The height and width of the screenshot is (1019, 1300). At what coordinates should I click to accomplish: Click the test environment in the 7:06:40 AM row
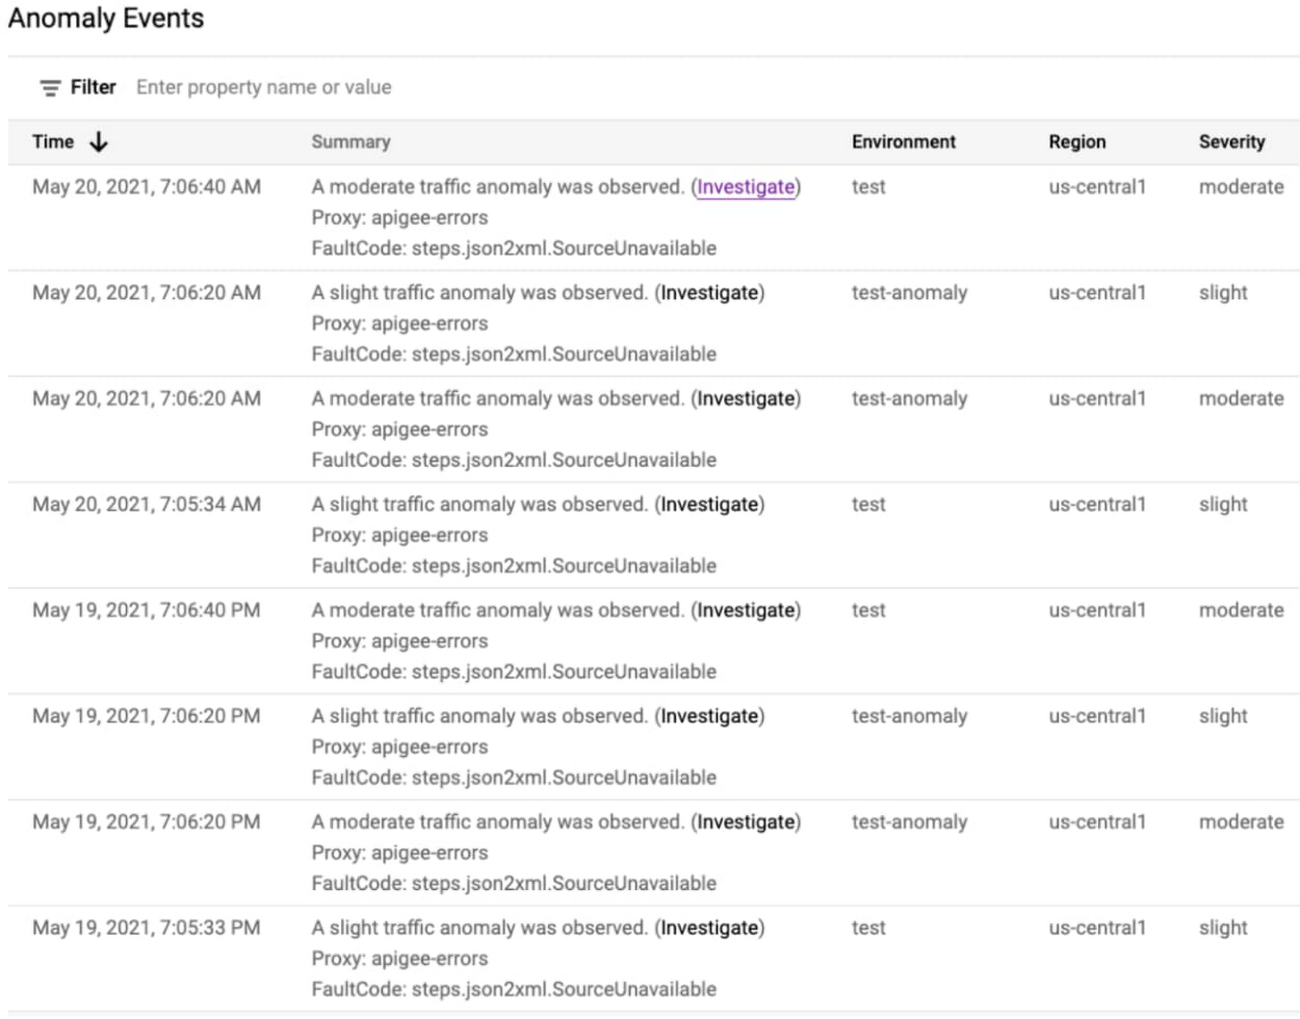click(x=869, y=187)
